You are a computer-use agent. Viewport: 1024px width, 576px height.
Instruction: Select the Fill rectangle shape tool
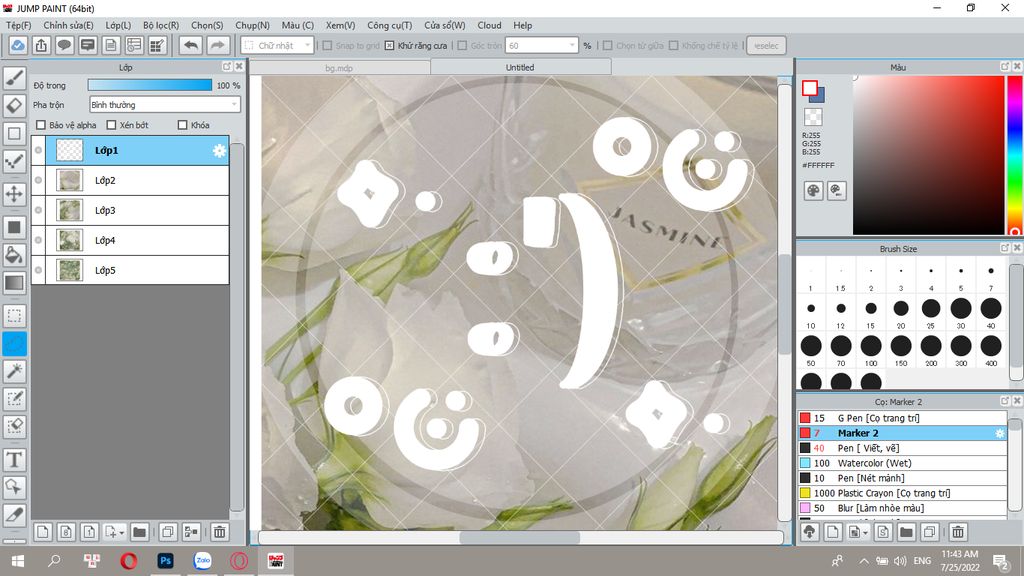point(14,227)
